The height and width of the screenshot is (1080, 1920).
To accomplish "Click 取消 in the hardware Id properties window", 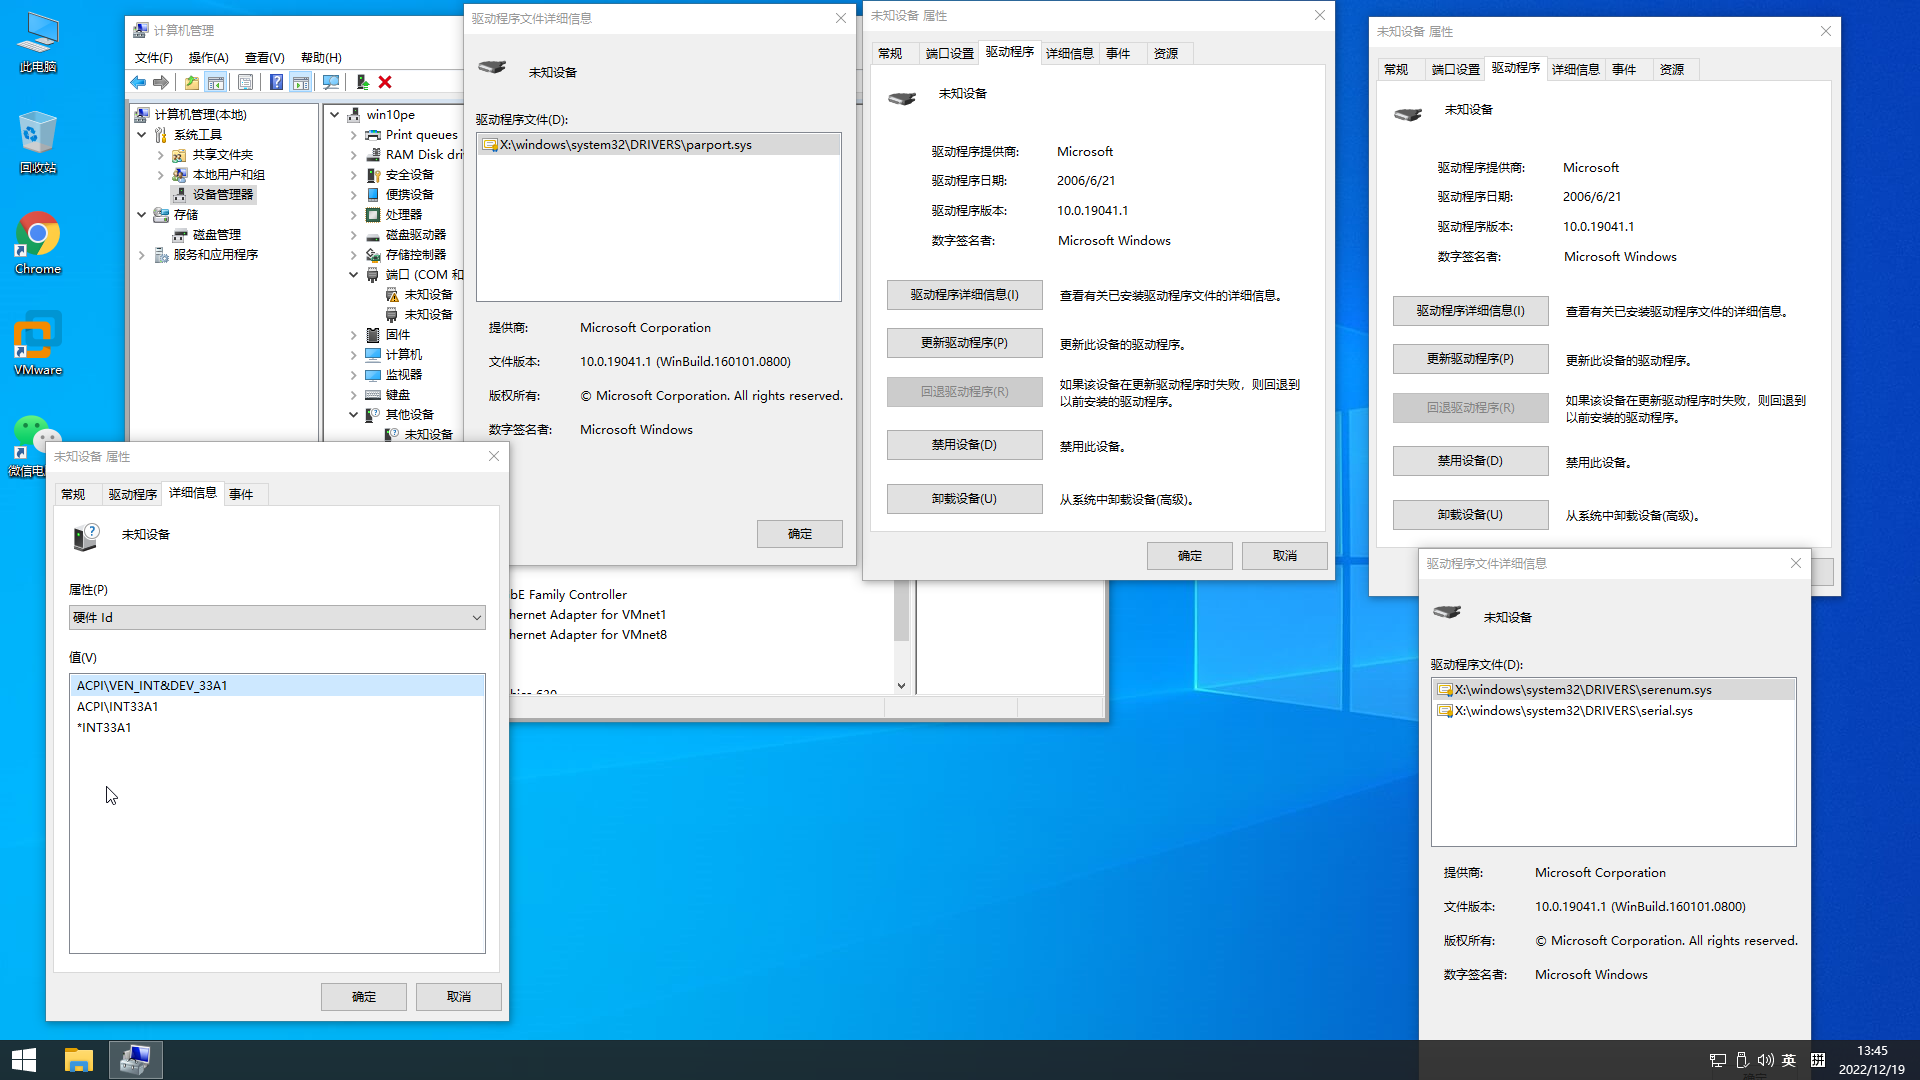I will point(458,997).
